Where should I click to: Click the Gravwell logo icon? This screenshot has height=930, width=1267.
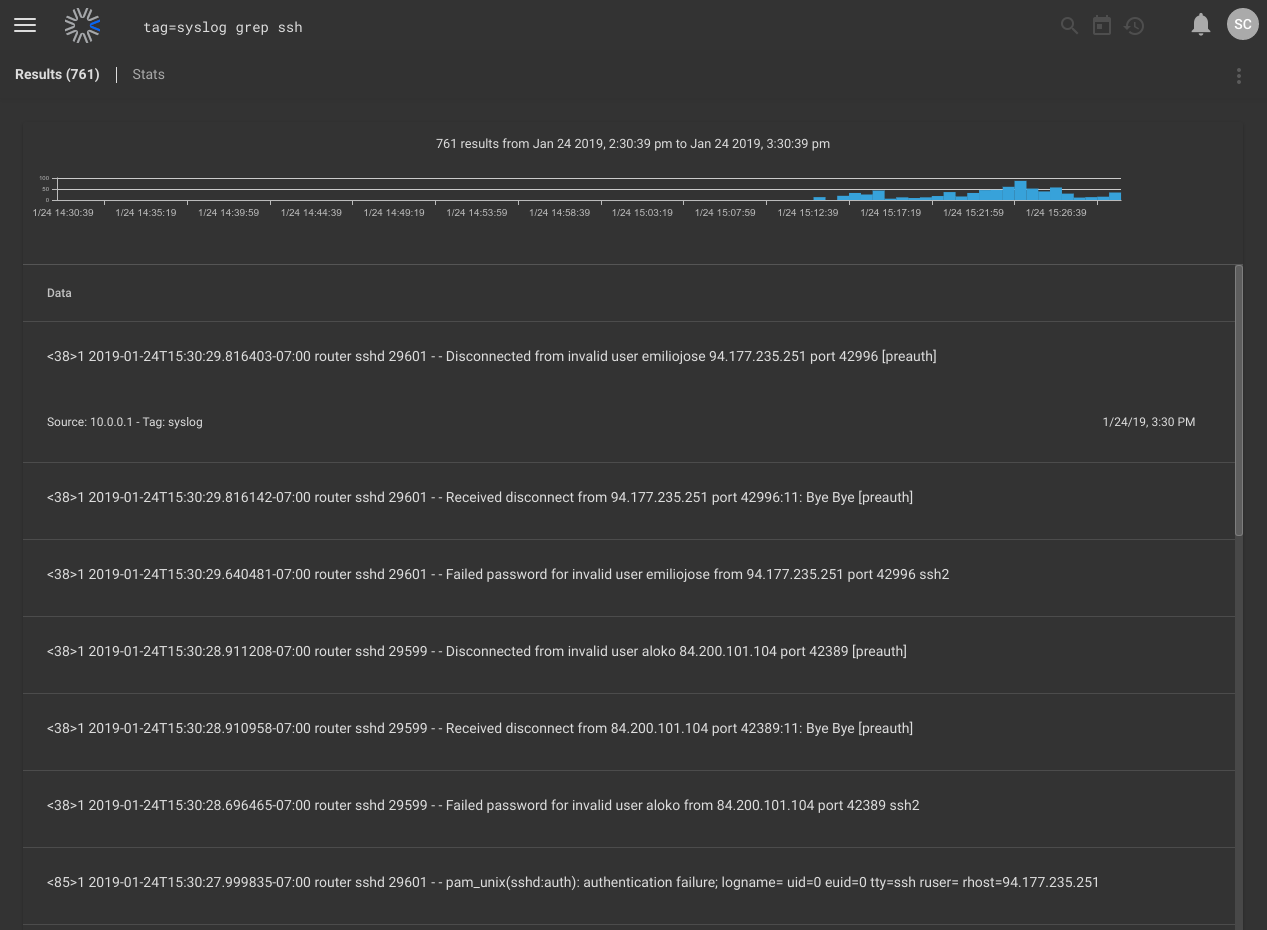82,26
